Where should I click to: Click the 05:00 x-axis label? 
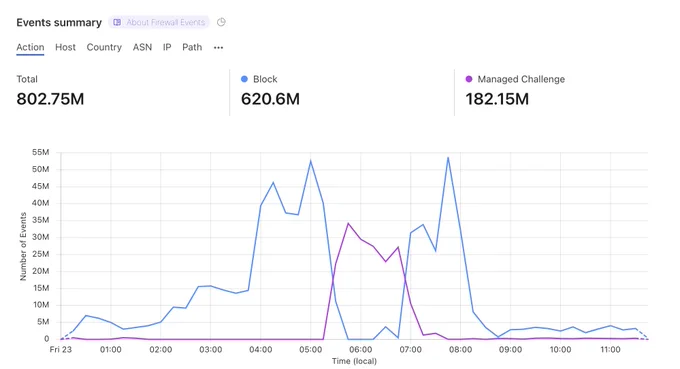click(311, 349)
